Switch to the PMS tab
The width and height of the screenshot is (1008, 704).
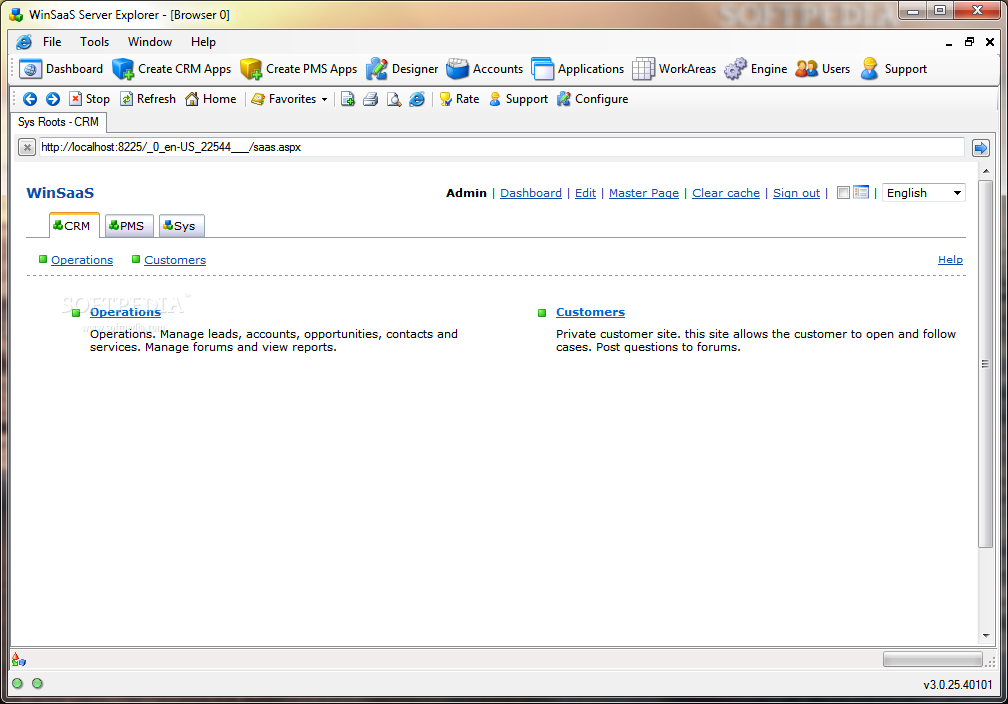point(129,226)
